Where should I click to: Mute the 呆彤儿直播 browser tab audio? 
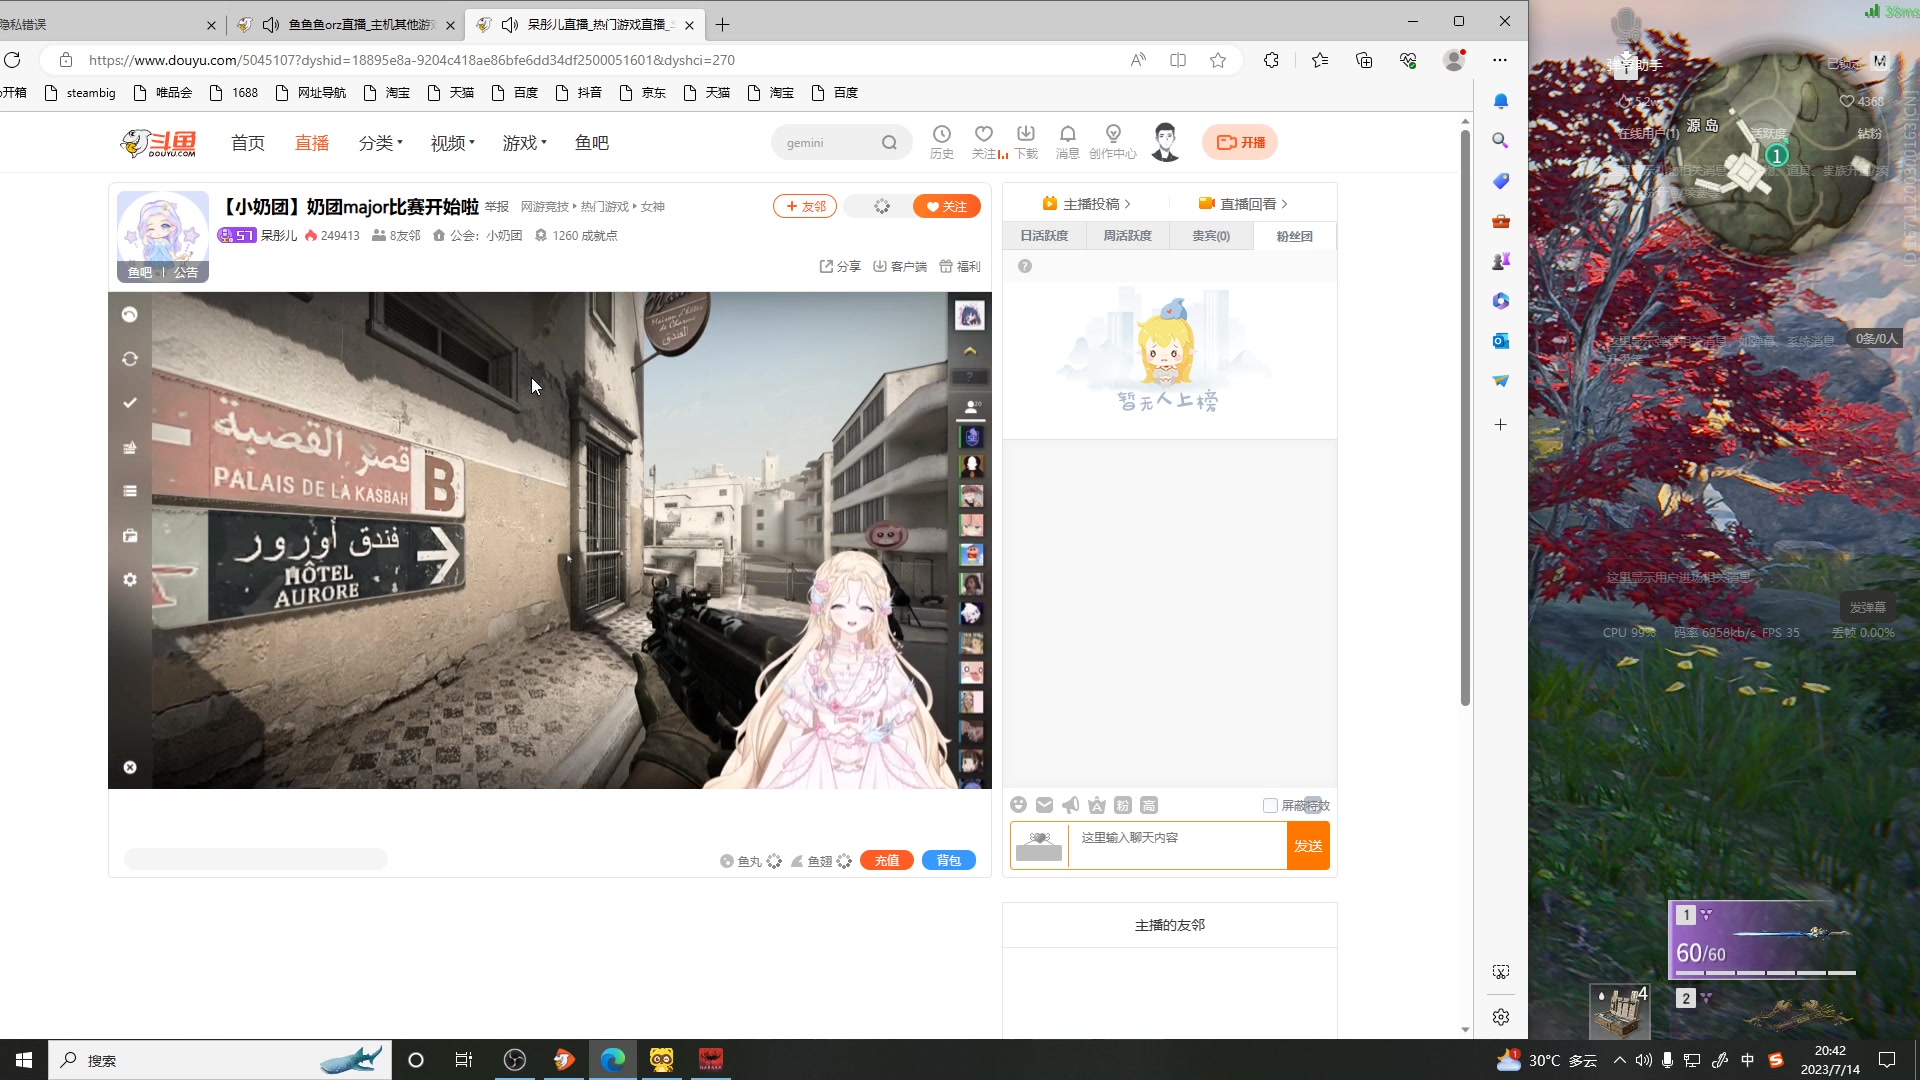(509, 24)
